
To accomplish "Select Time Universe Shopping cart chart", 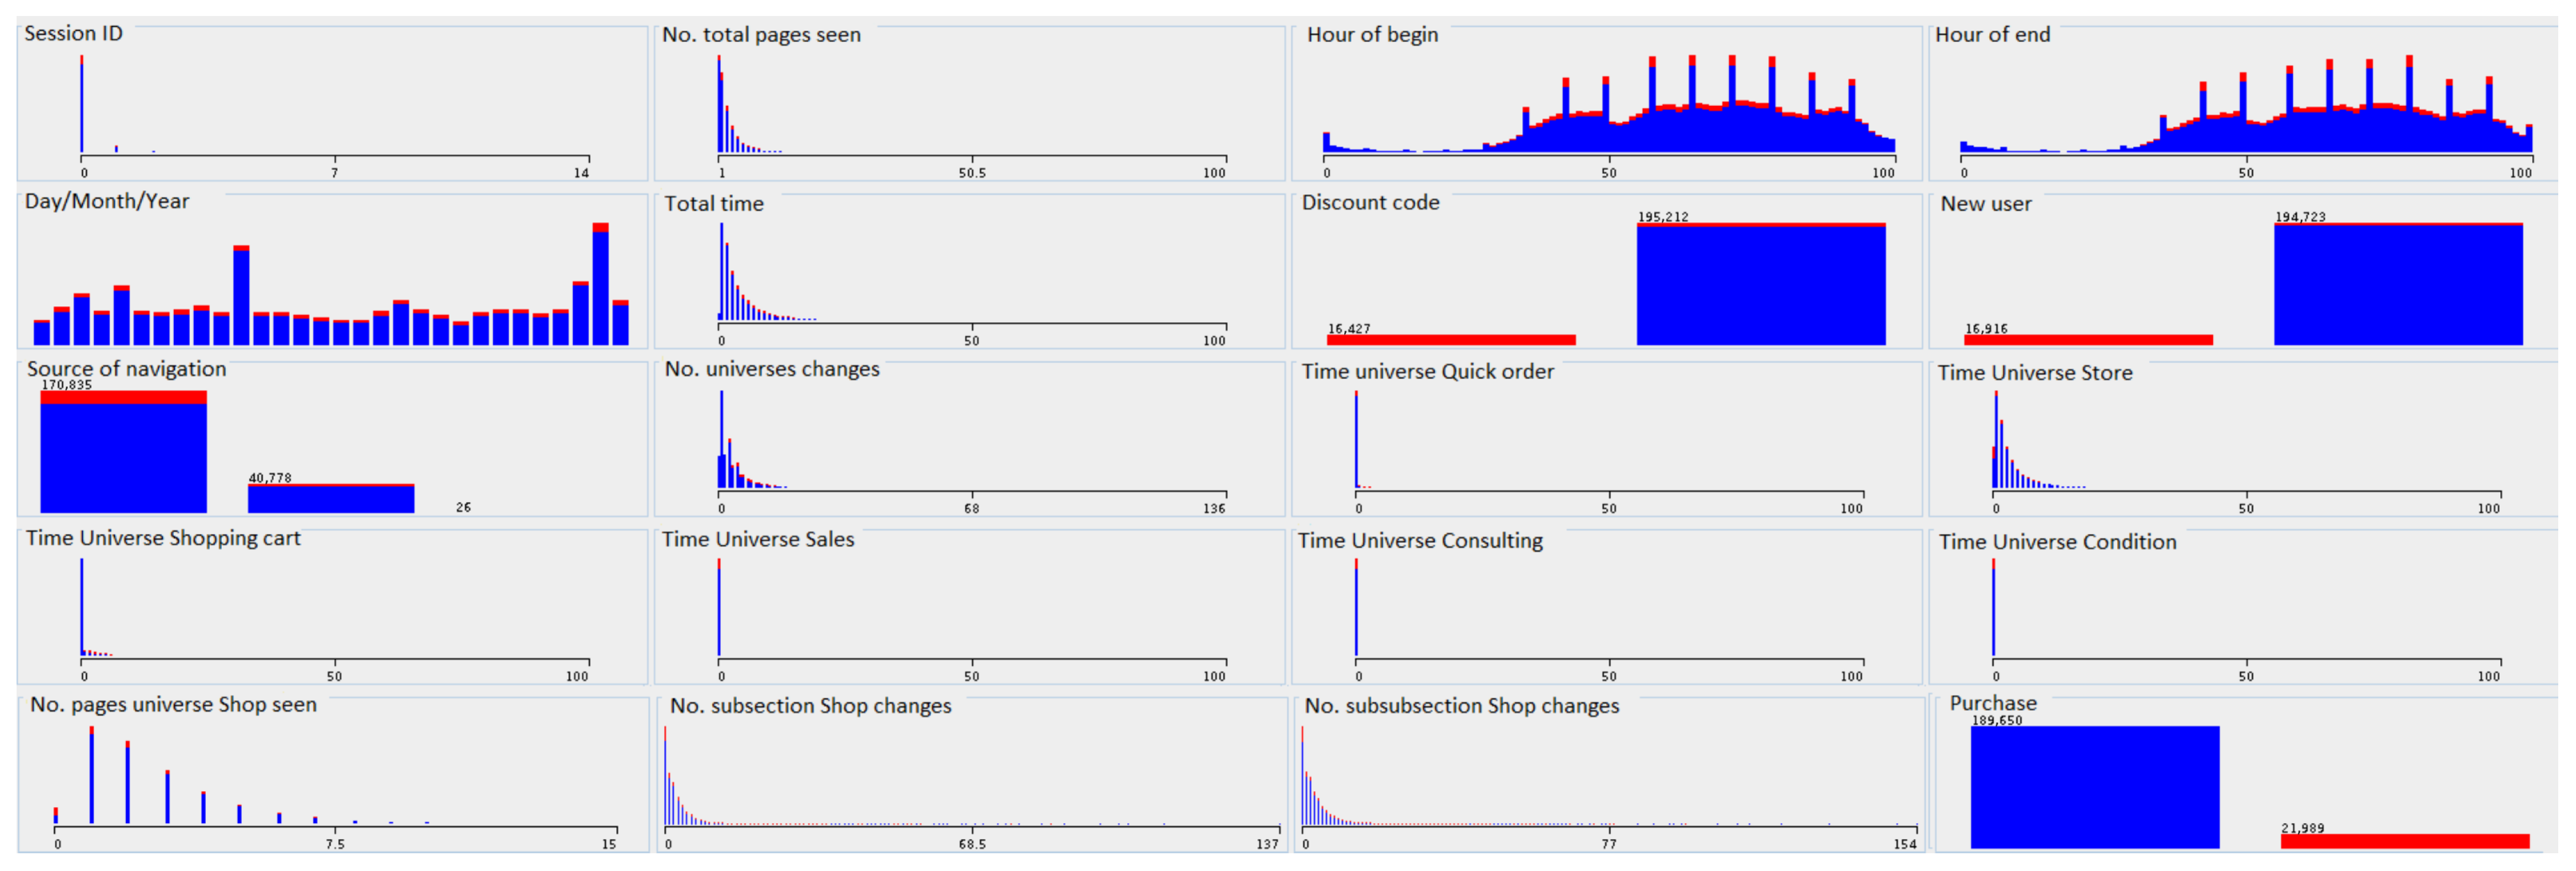I will (x=332, y=608).
